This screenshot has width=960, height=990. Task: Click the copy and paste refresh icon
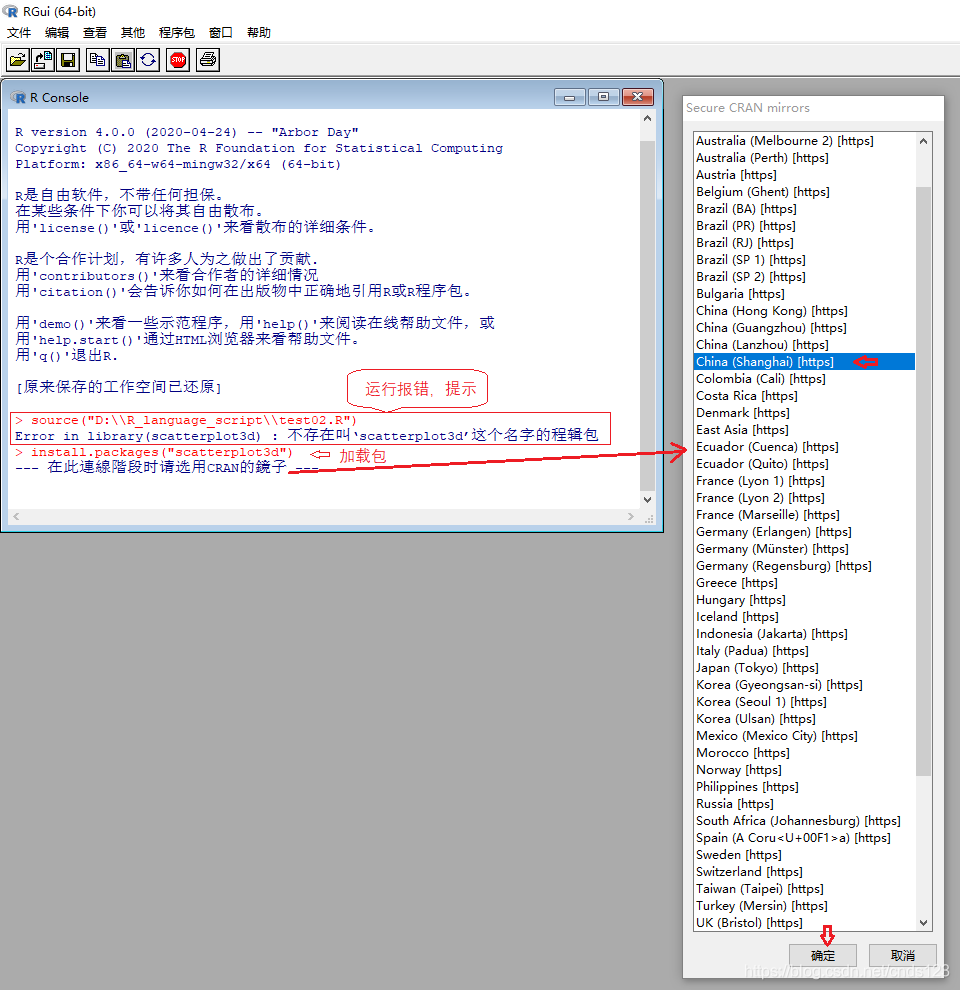click(148, 60)
